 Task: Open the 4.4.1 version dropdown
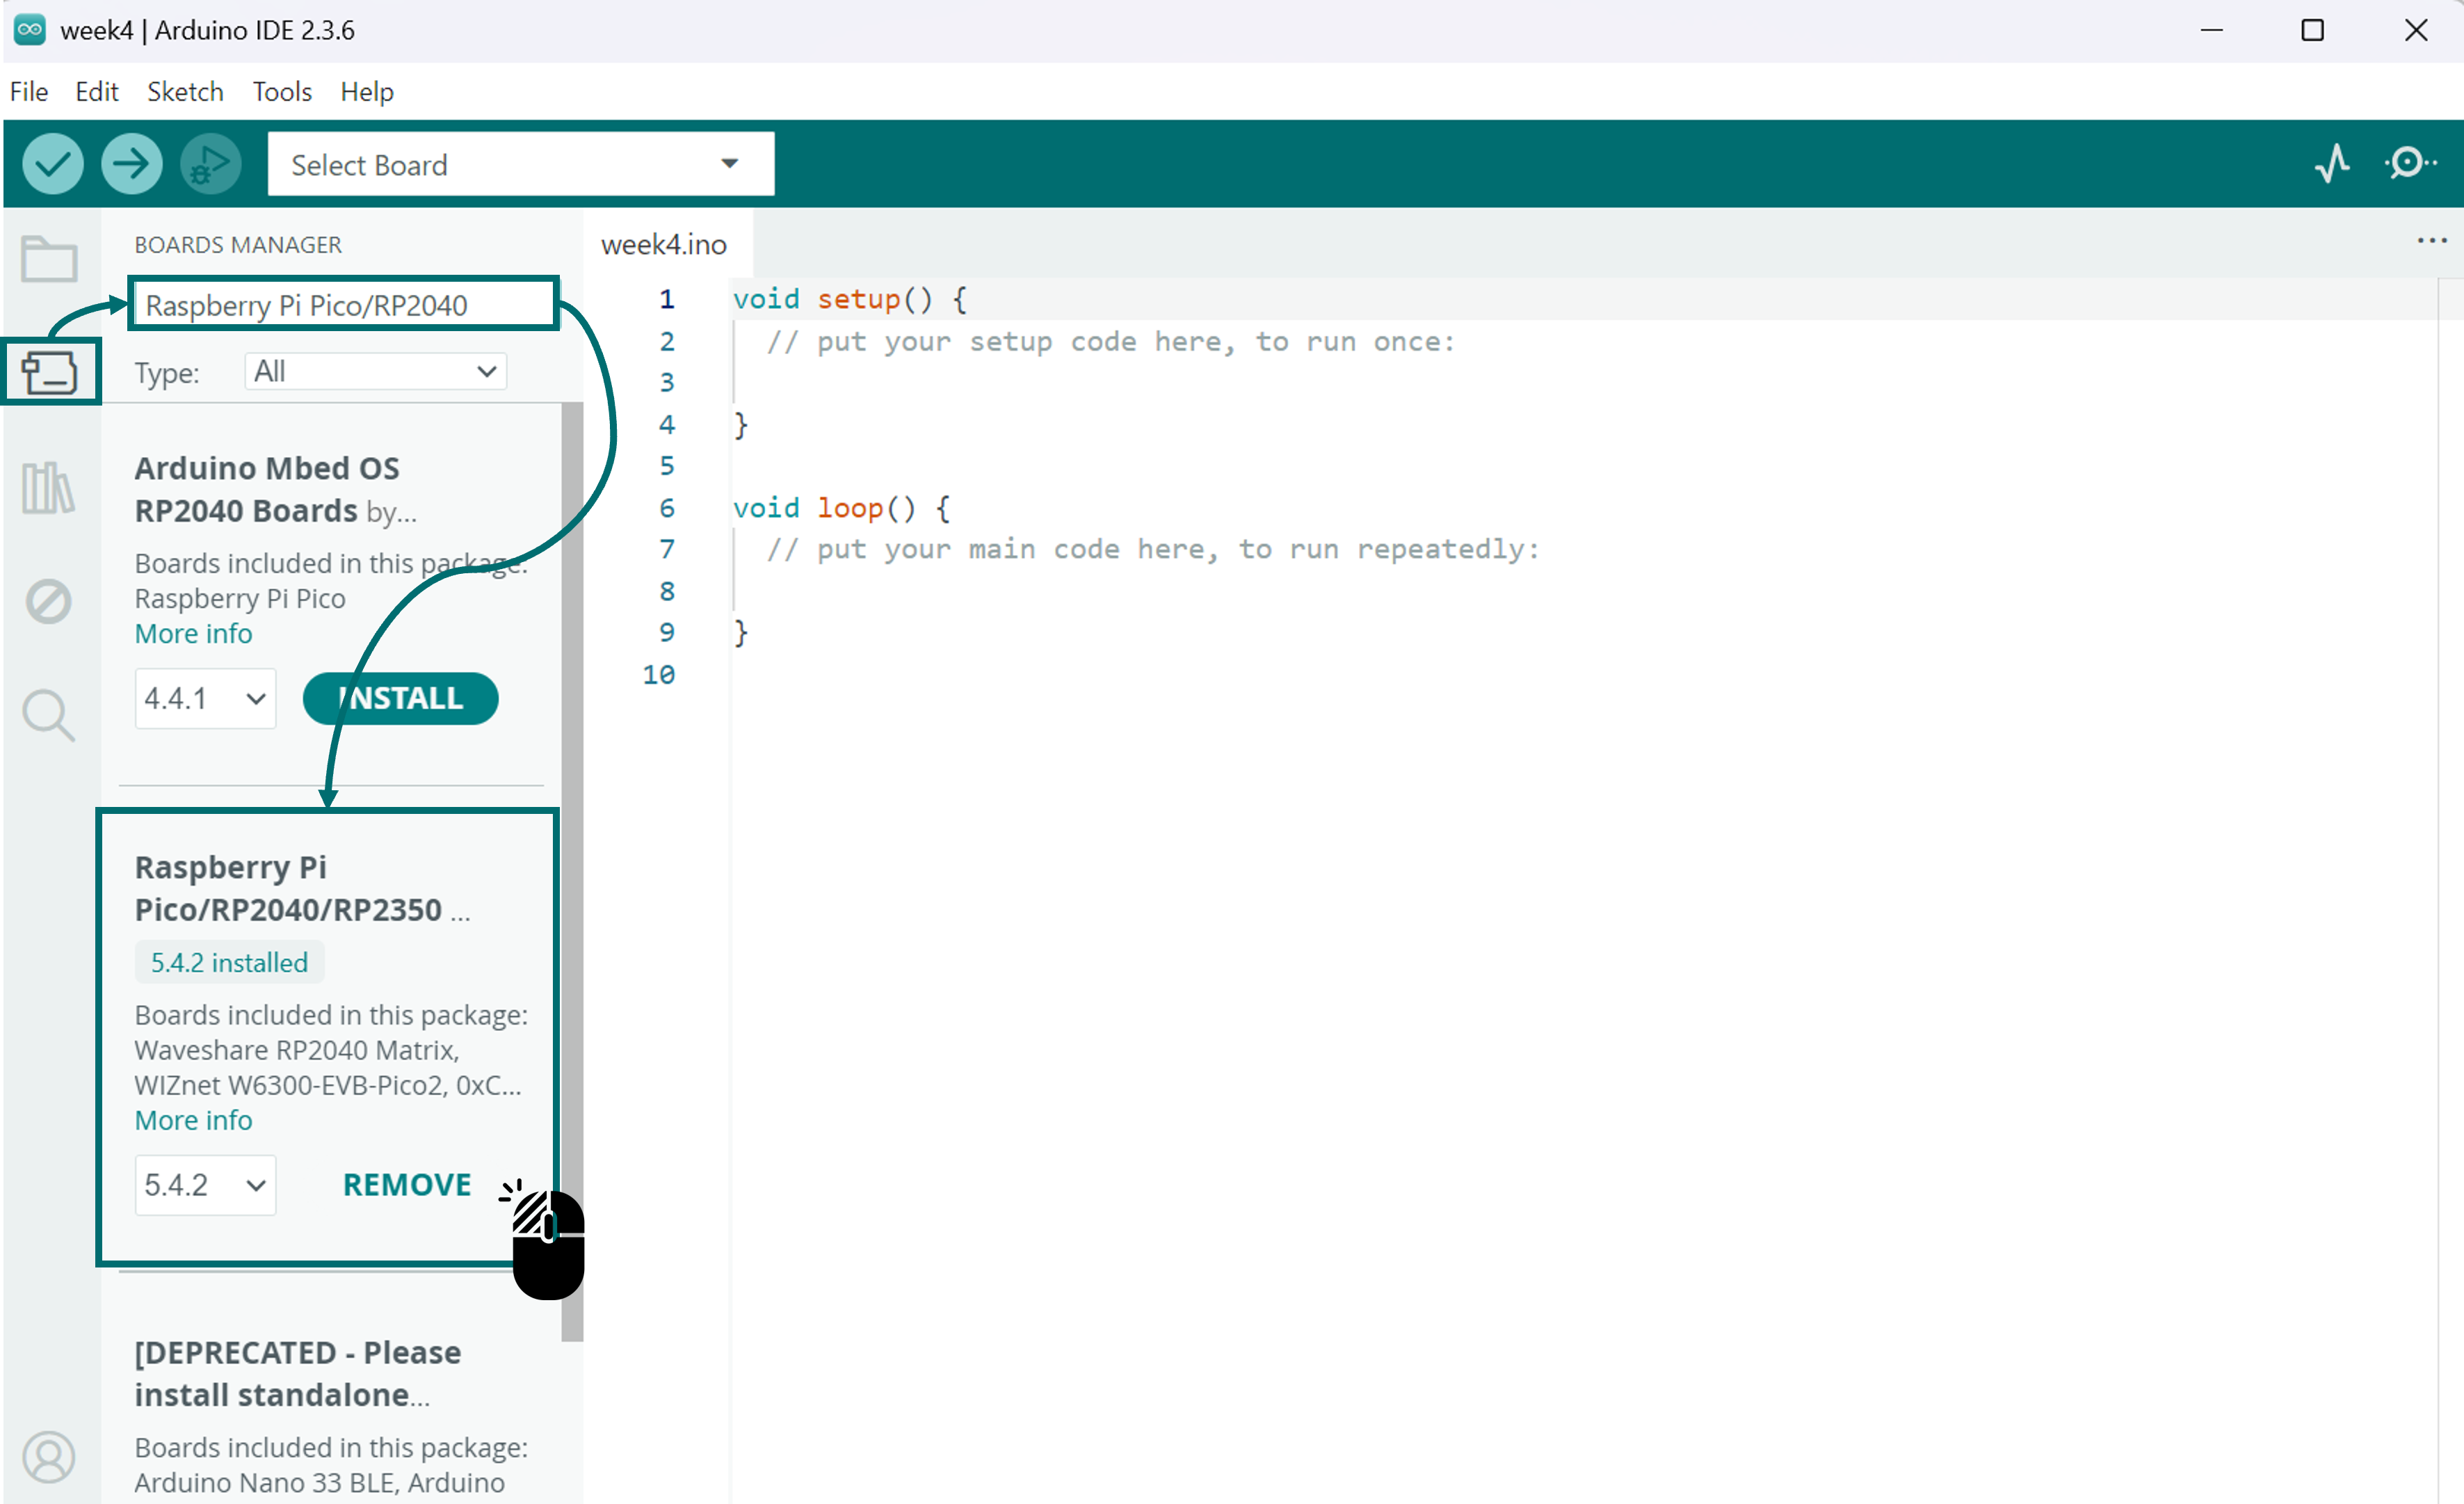tap(205, 698)
